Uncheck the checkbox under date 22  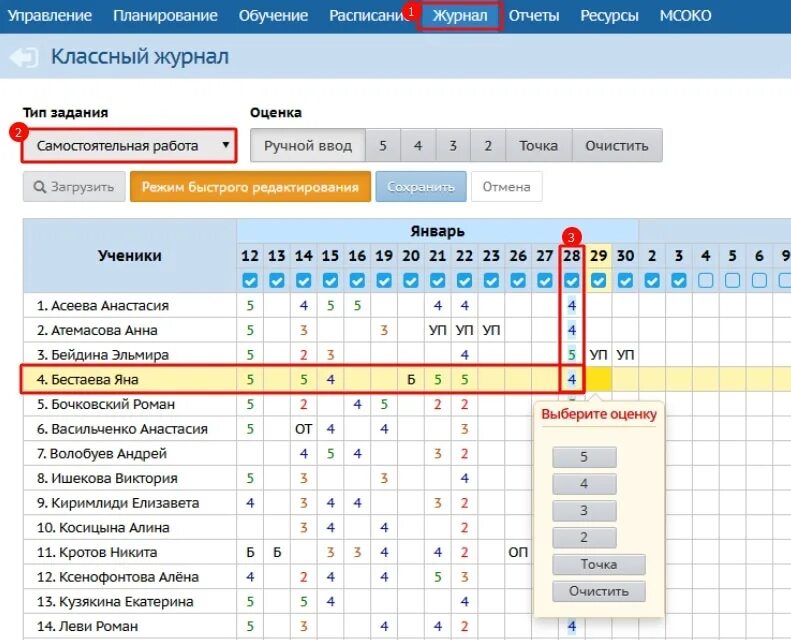(465, 280)
